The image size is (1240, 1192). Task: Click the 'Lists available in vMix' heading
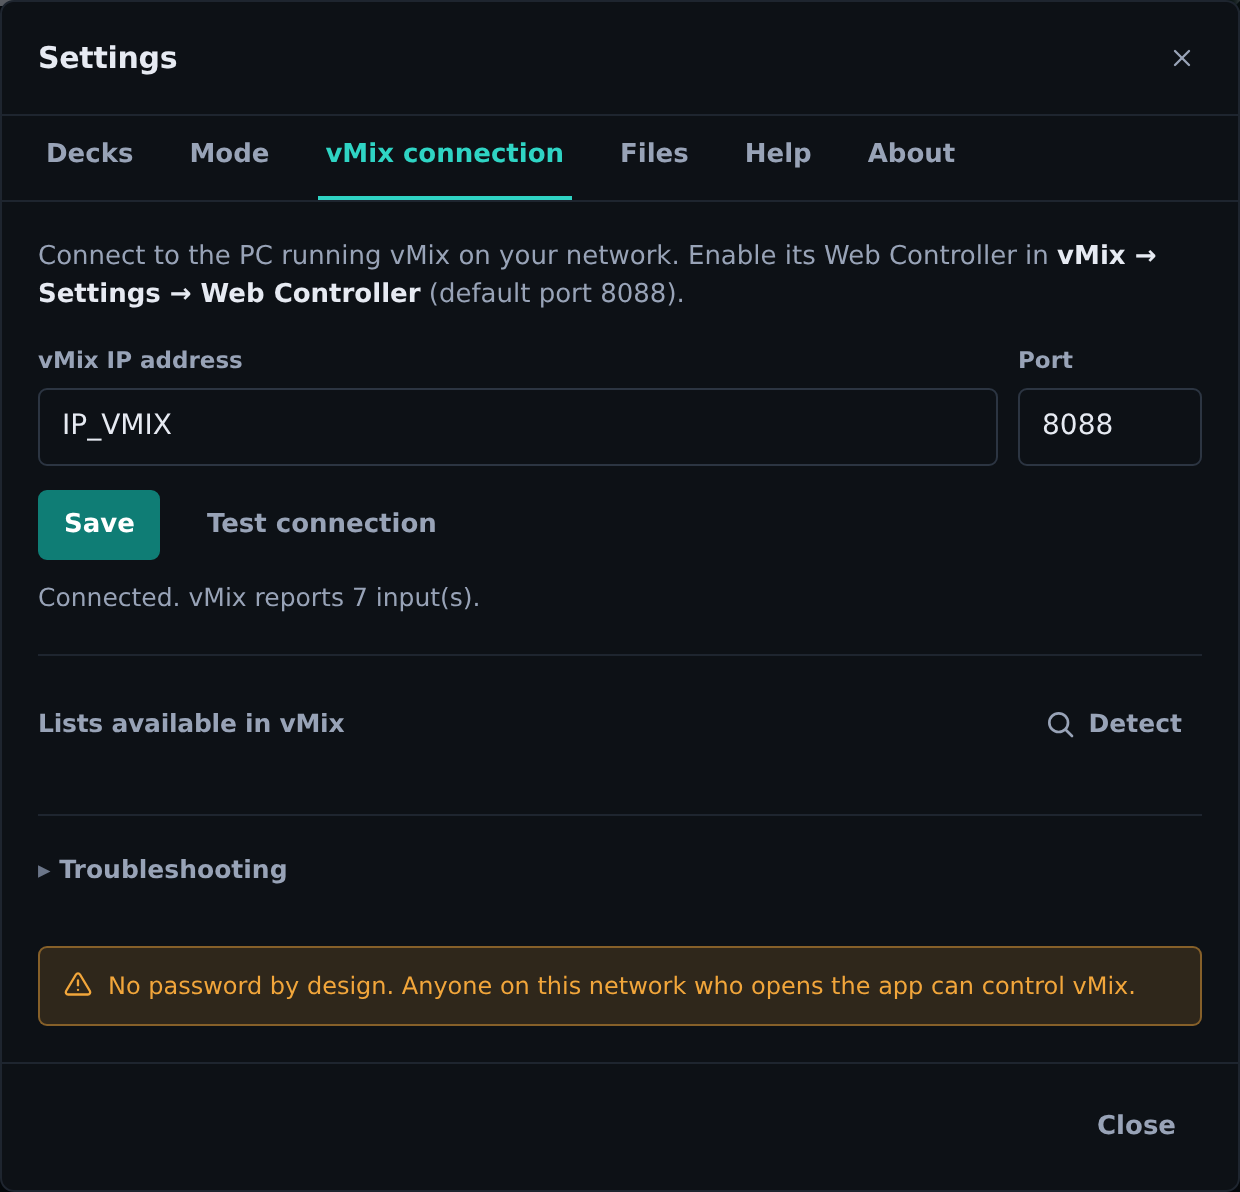click(191, 724)
